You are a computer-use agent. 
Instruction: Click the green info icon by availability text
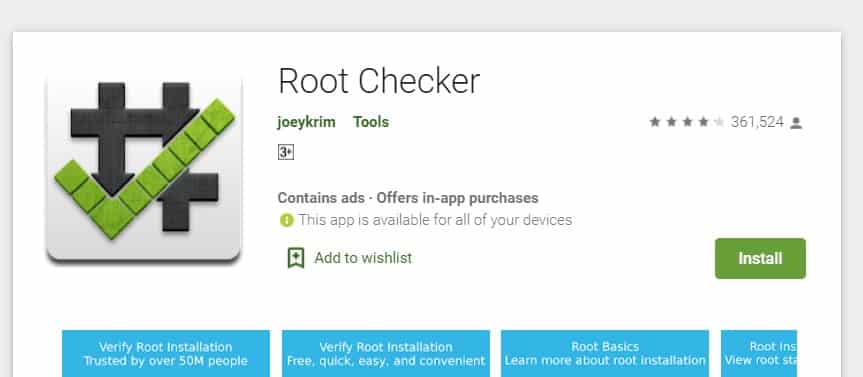point(286,220)
